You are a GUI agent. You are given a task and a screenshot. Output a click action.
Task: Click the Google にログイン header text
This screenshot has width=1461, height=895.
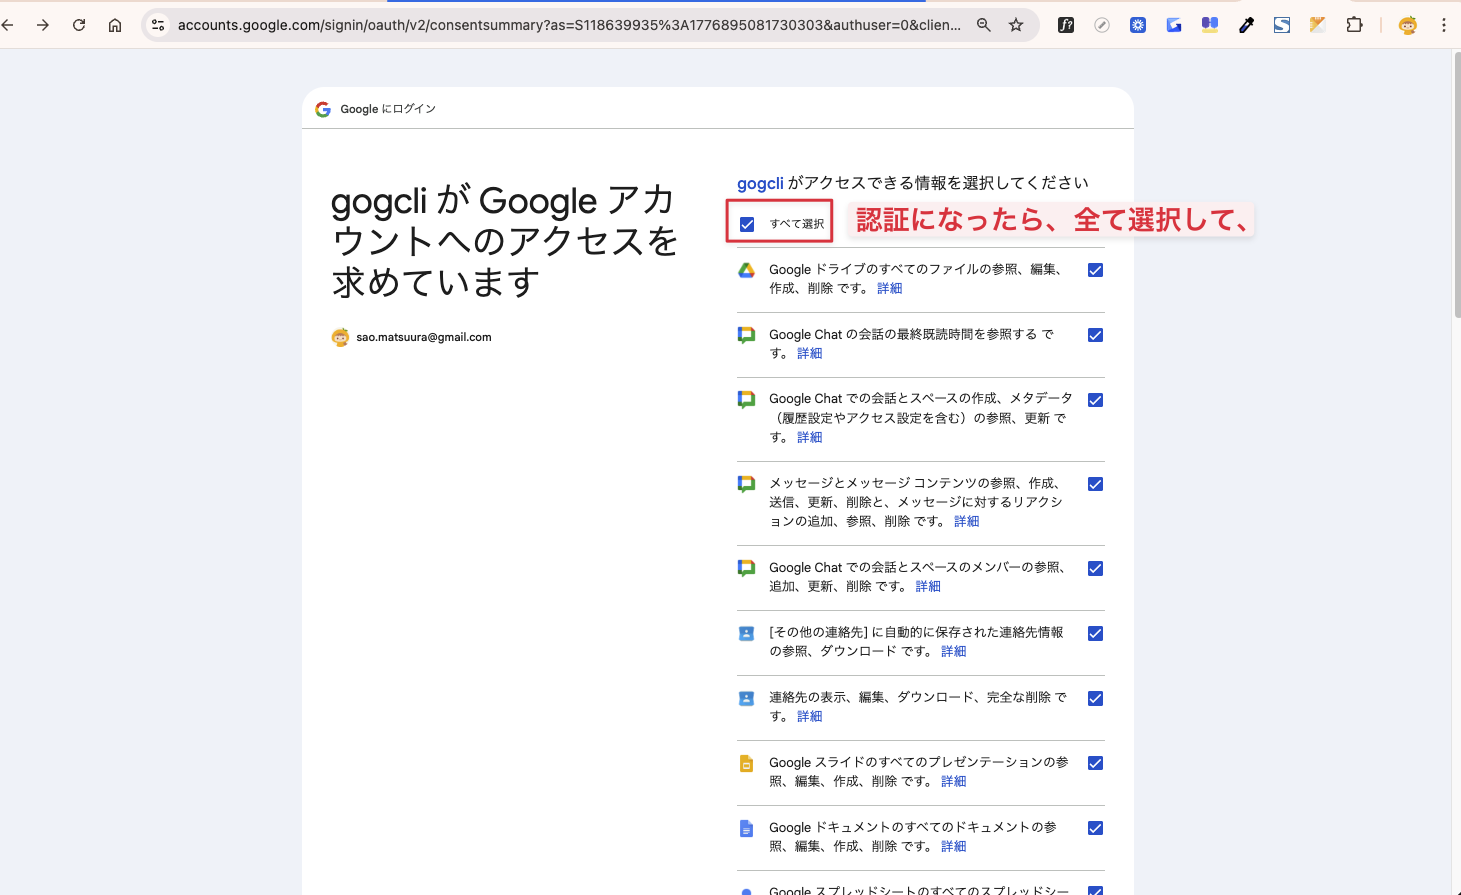[x=388, y=109]
